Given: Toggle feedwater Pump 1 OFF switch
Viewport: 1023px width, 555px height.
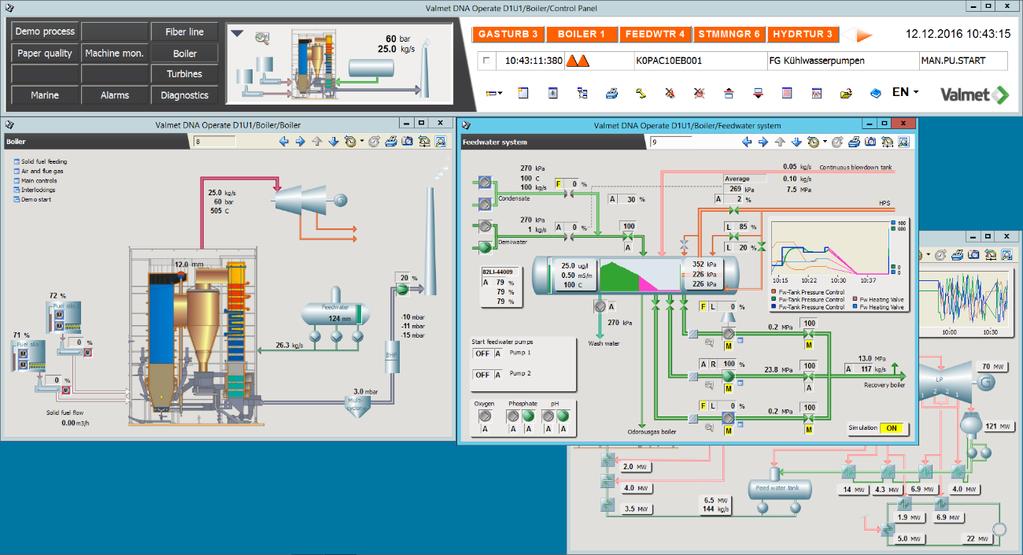Looking at the screenshot, I should click(482, 353).
